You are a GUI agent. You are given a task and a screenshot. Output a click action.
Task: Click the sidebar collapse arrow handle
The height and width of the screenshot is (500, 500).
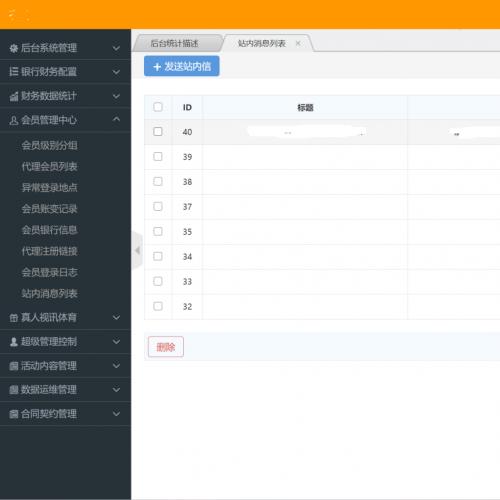click(137, 250)
